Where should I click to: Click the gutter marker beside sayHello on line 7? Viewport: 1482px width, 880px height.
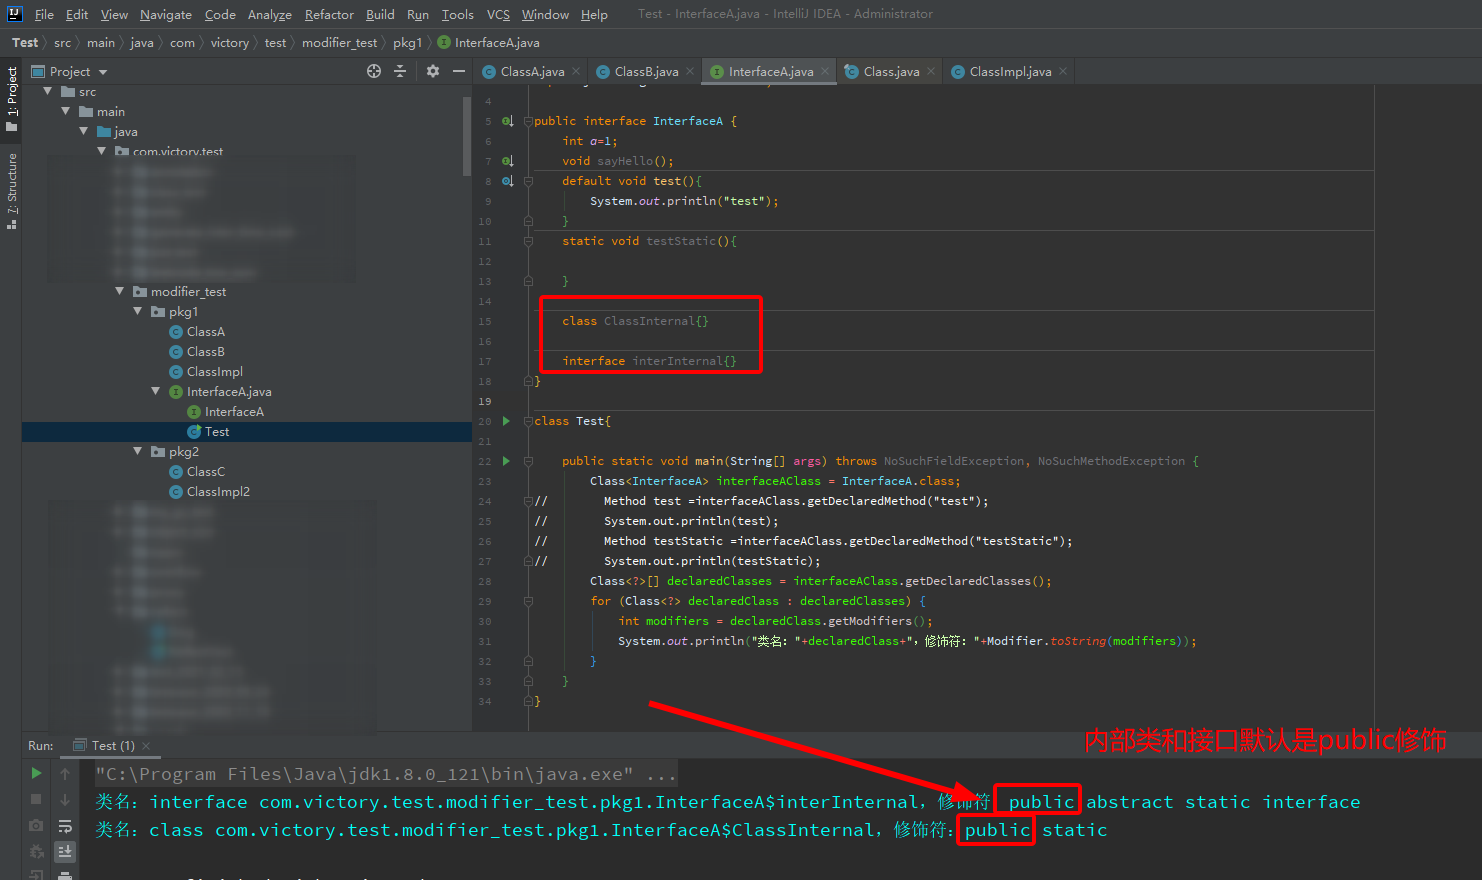(x=508, y=161)
